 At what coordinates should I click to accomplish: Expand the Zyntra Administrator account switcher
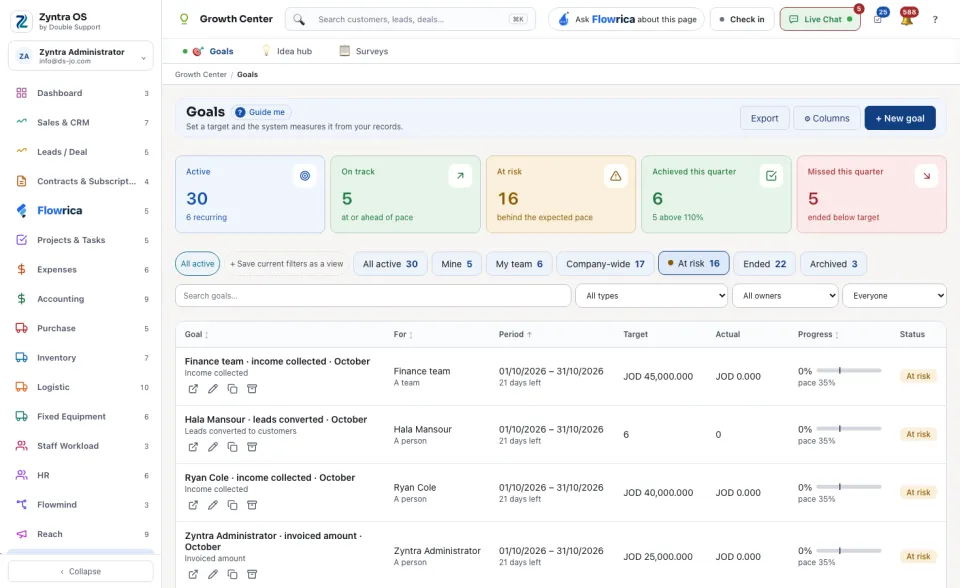click(x=81, y=56)
